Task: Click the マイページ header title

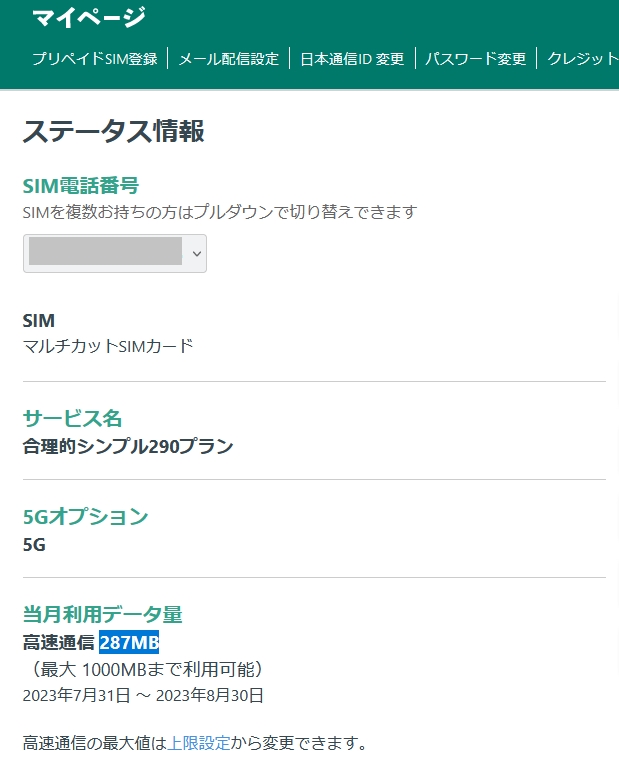Action: [x=89, y=17]
